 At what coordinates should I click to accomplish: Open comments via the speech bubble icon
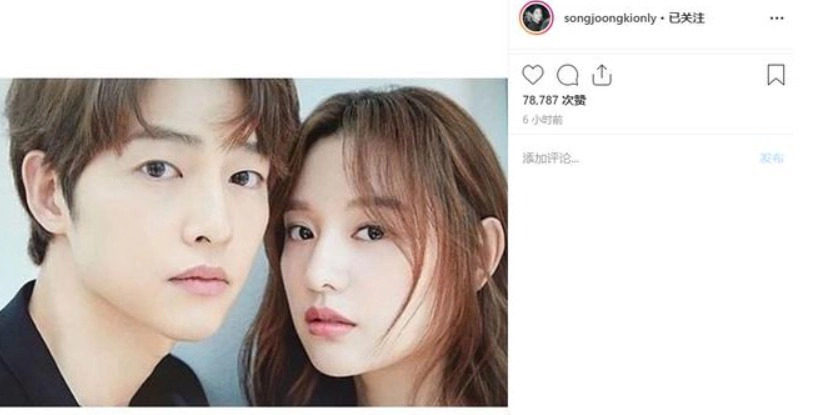[567, 75]
